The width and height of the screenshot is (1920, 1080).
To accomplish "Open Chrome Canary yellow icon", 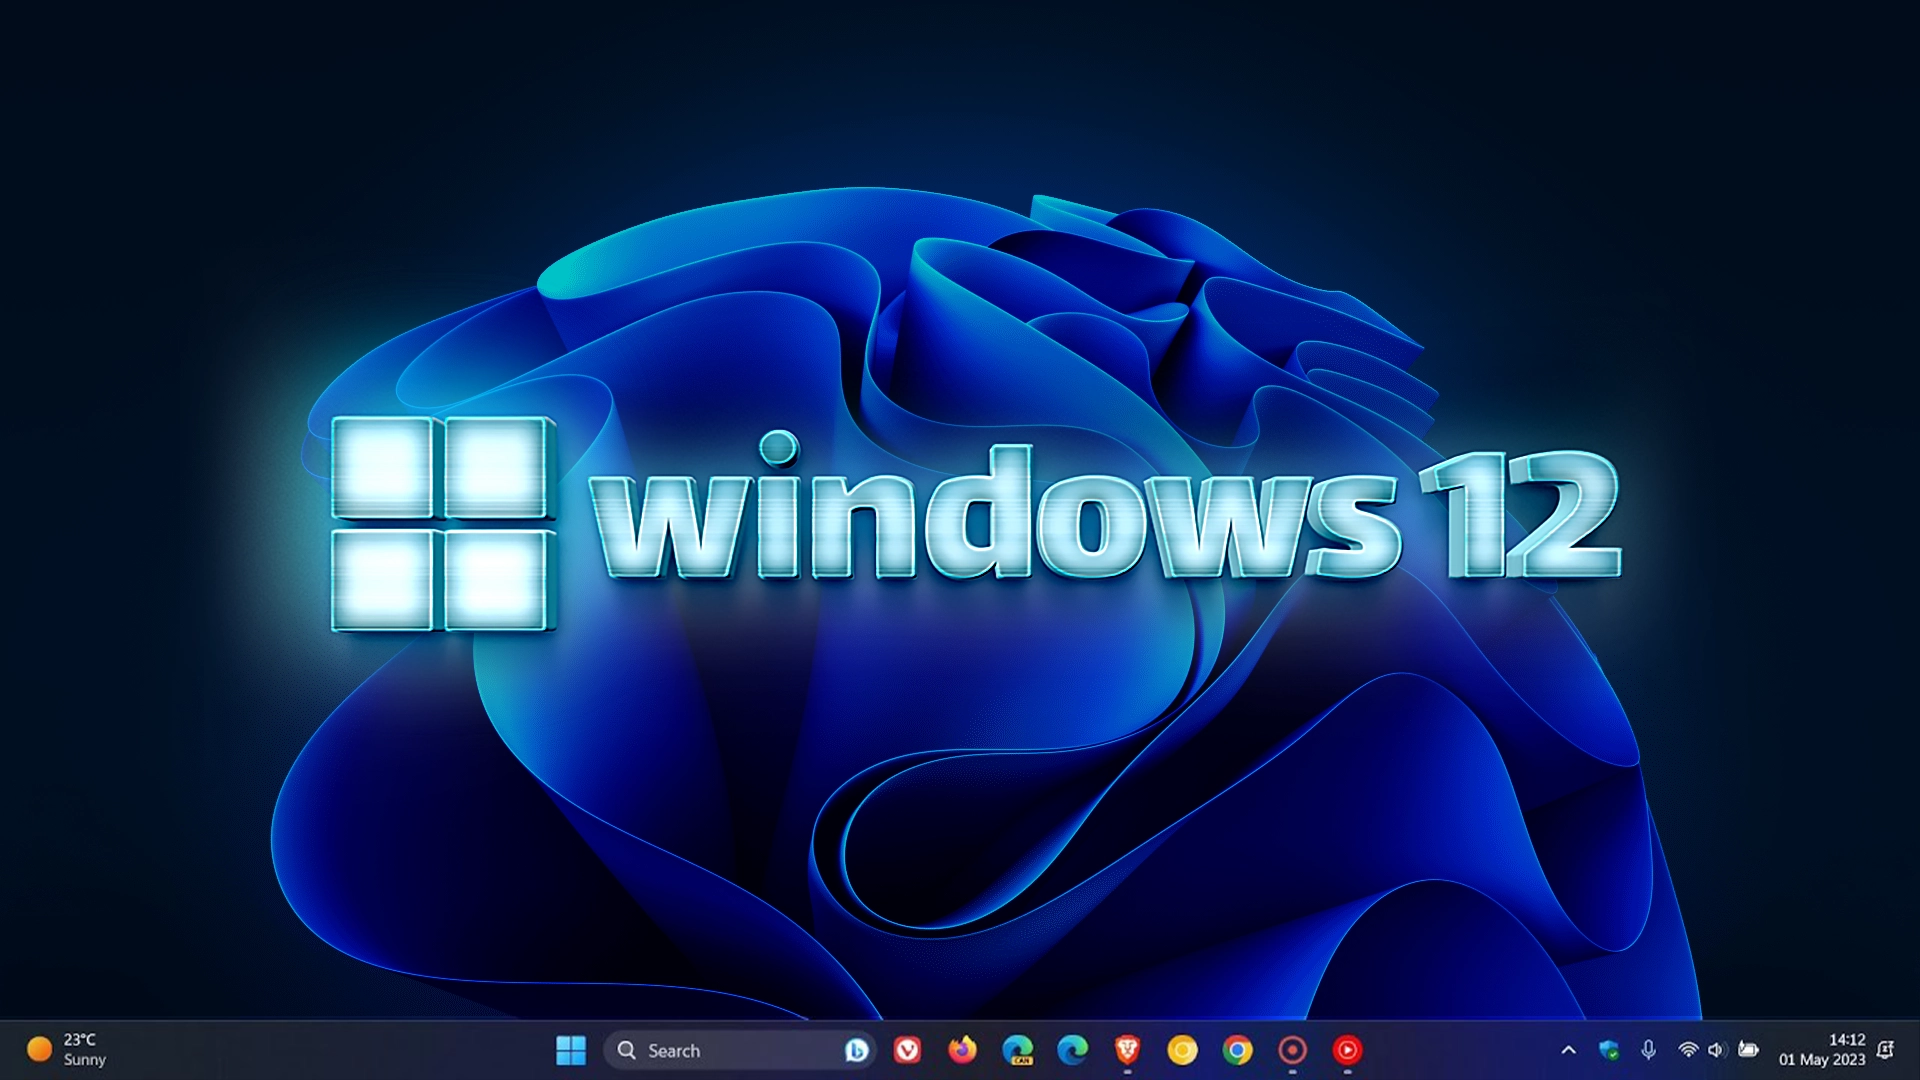I will (x=1182, y=1050).
